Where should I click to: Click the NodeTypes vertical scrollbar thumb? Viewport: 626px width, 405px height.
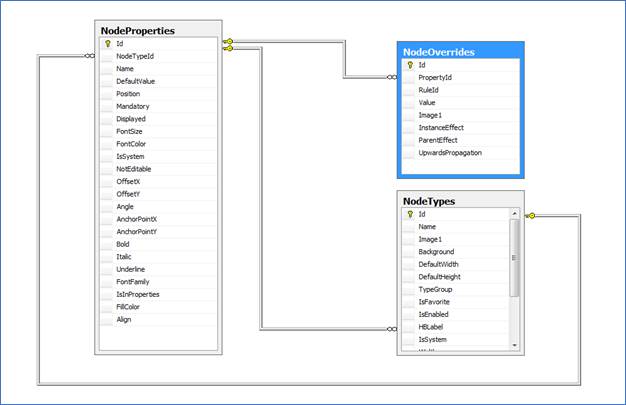[x=515, y=257]
